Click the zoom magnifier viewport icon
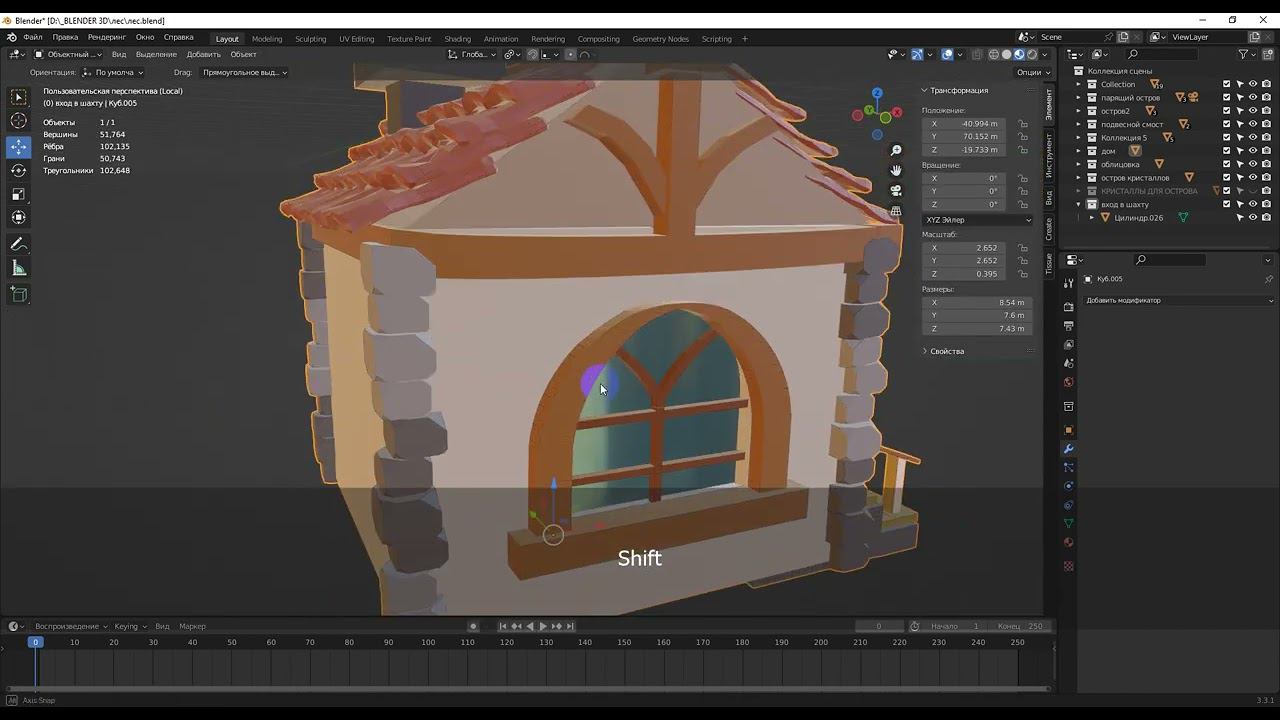 point(896,150)
